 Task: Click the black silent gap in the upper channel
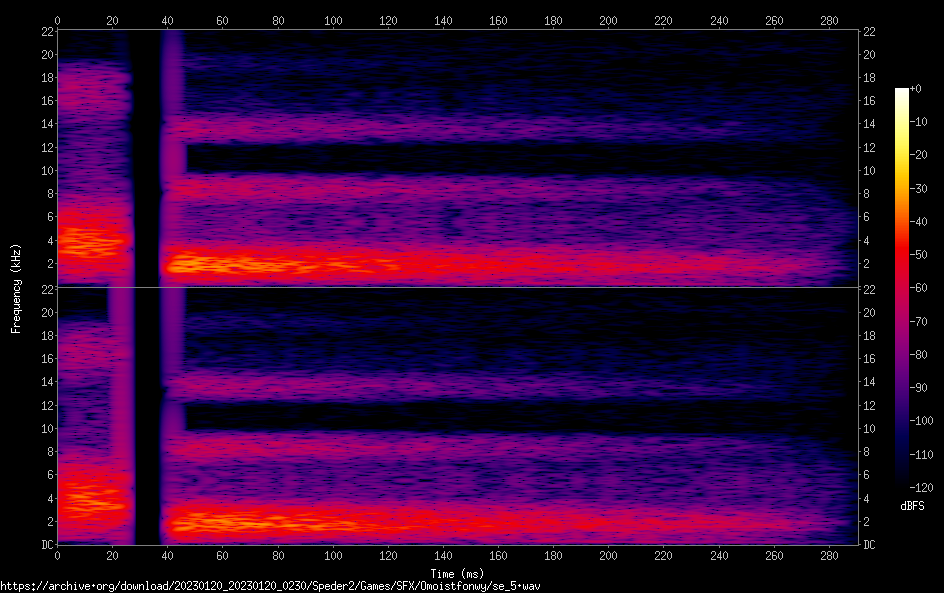(x=146, y=160)
